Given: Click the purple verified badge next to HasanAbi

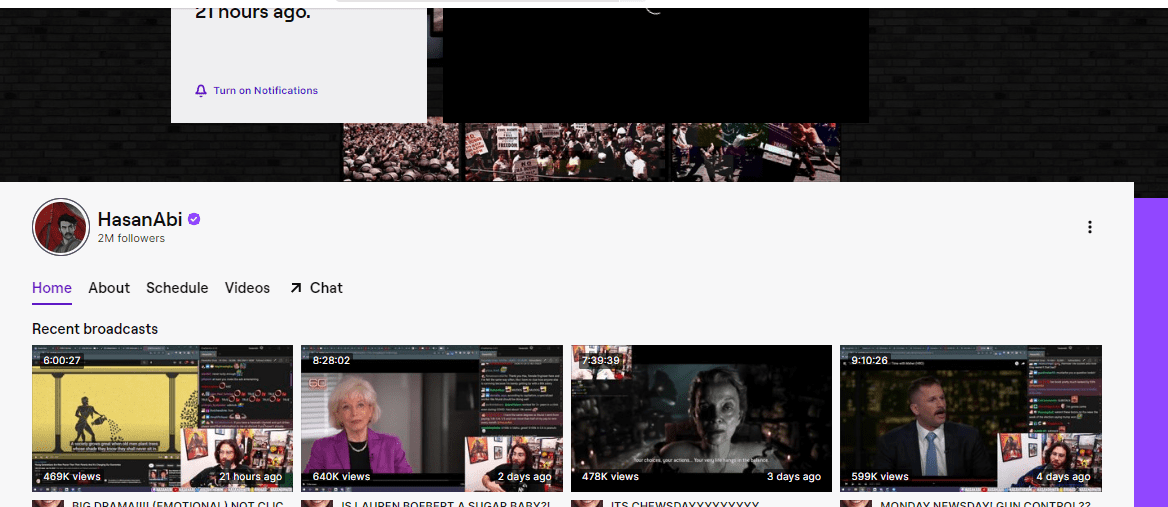Looking at the screenshot, I should (194, 219).
